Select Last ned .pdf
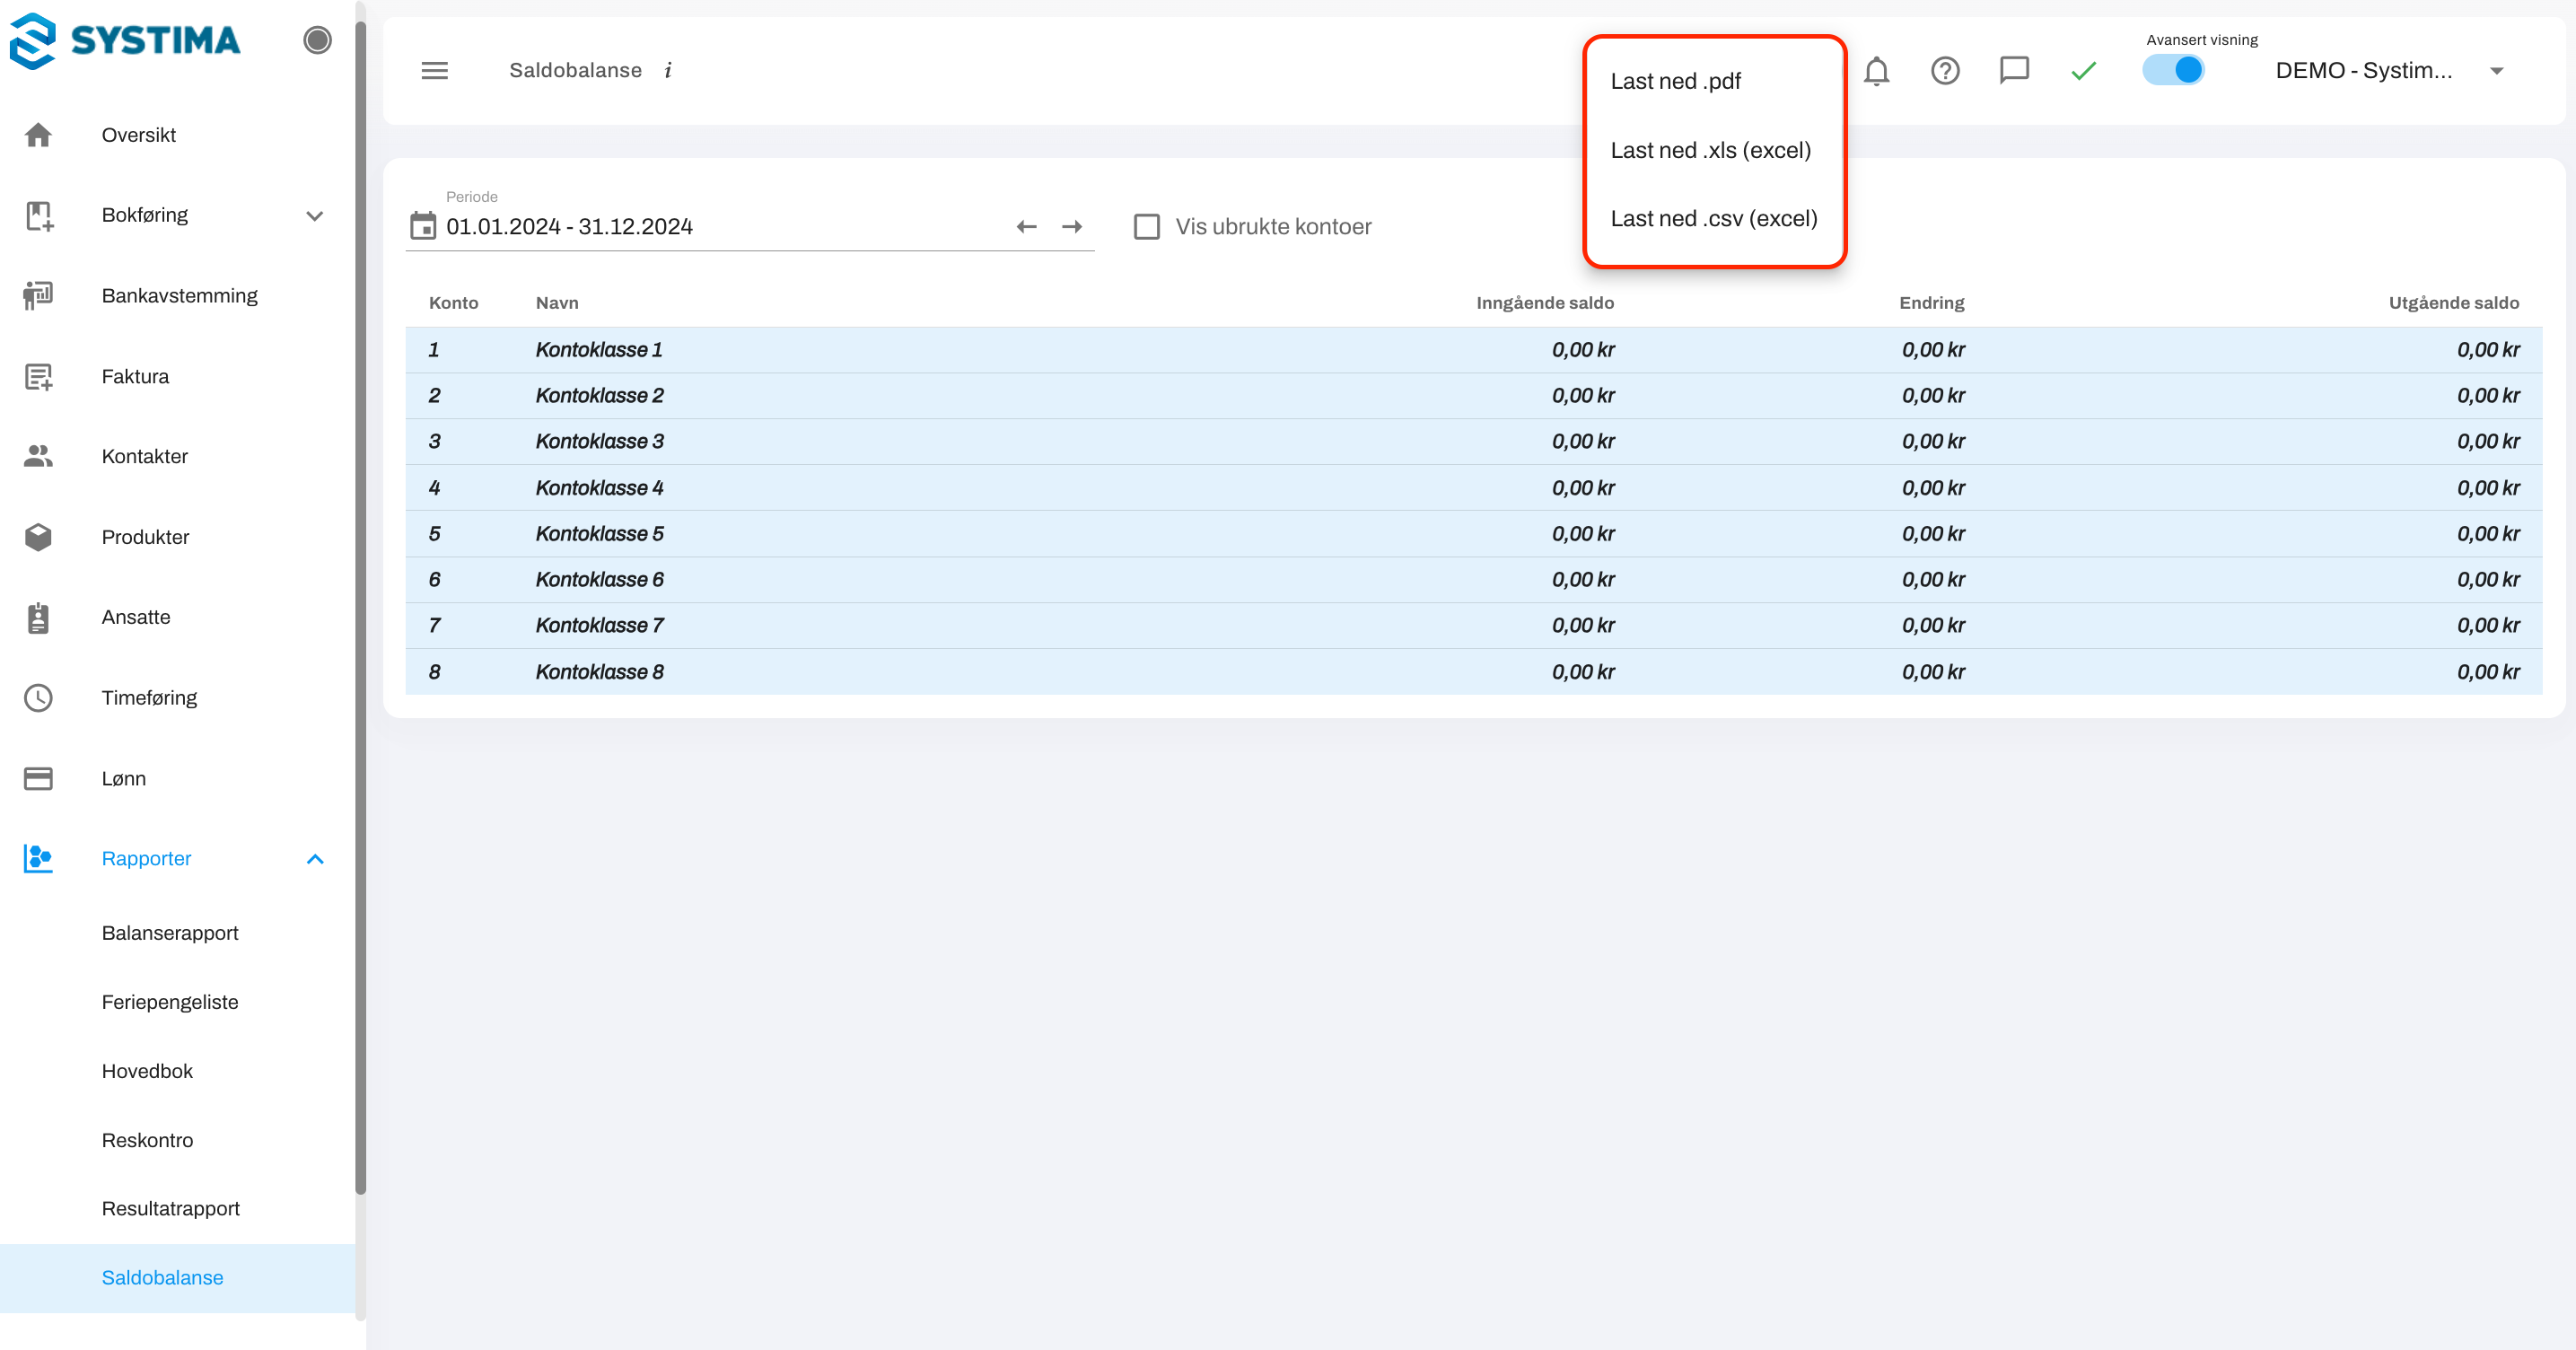Viewport: 2576px width, 1350px height. (x=1675, y=82)
